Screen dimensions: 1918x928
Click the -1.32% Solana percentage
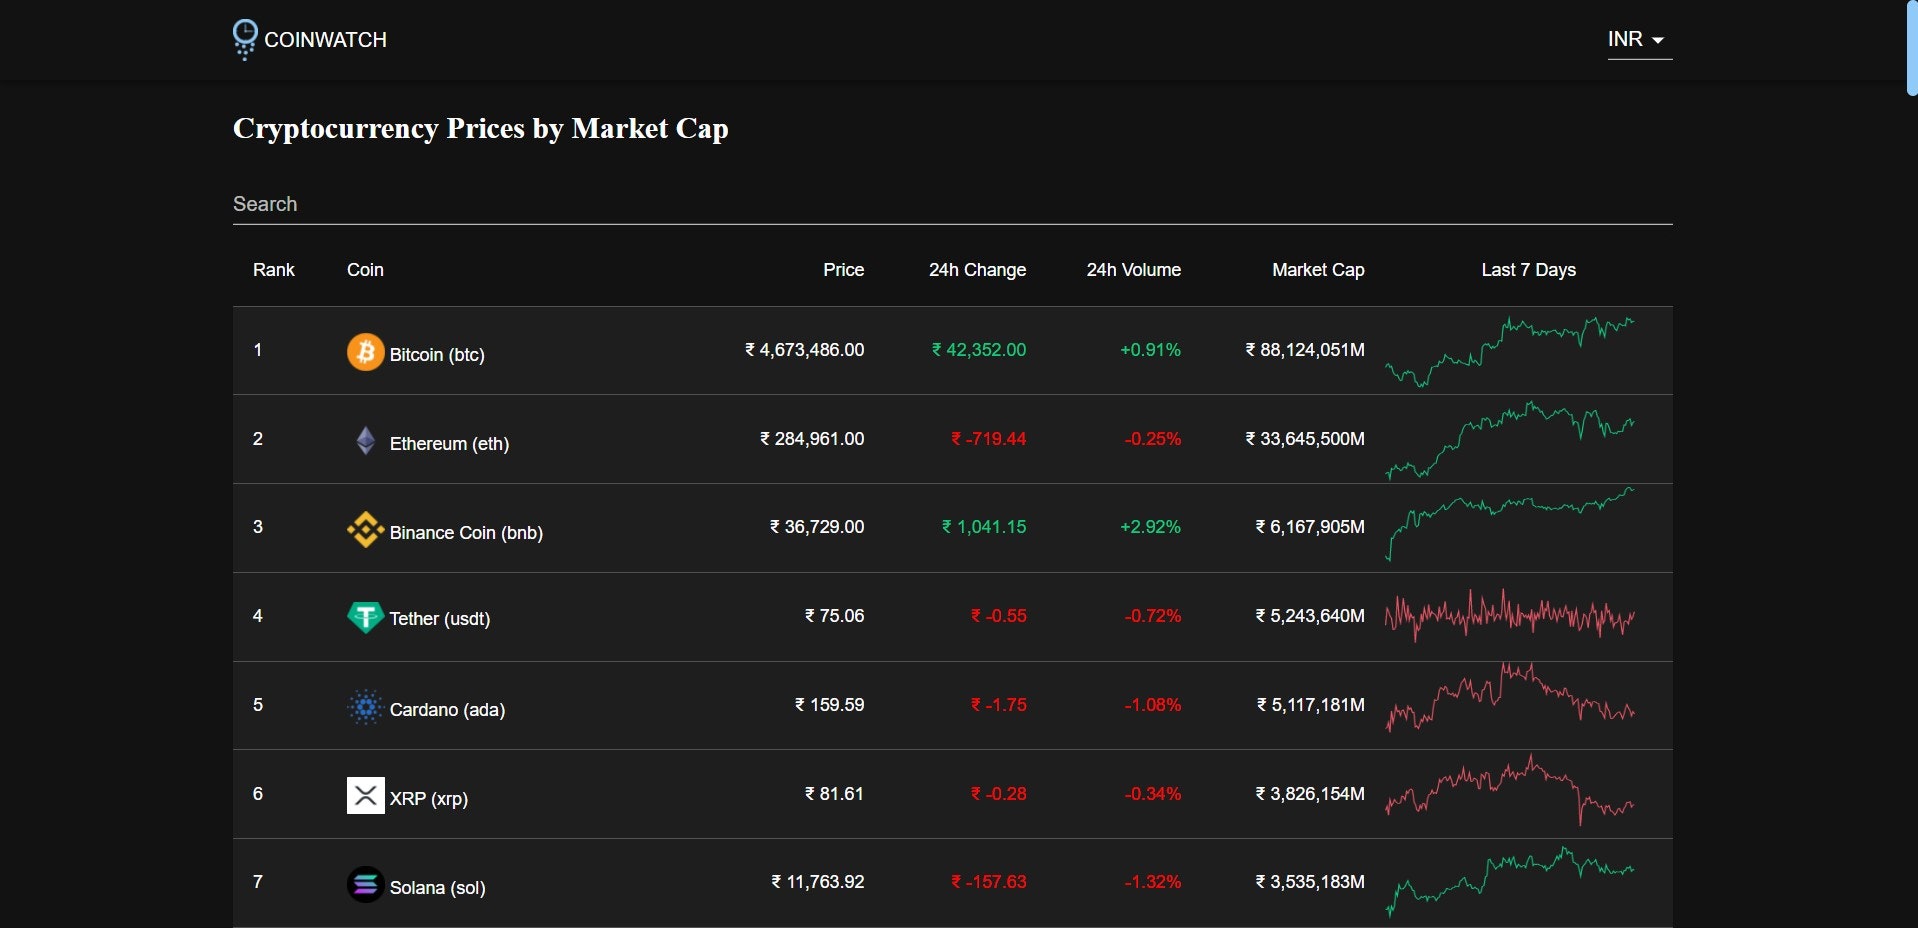point(1152,882)
